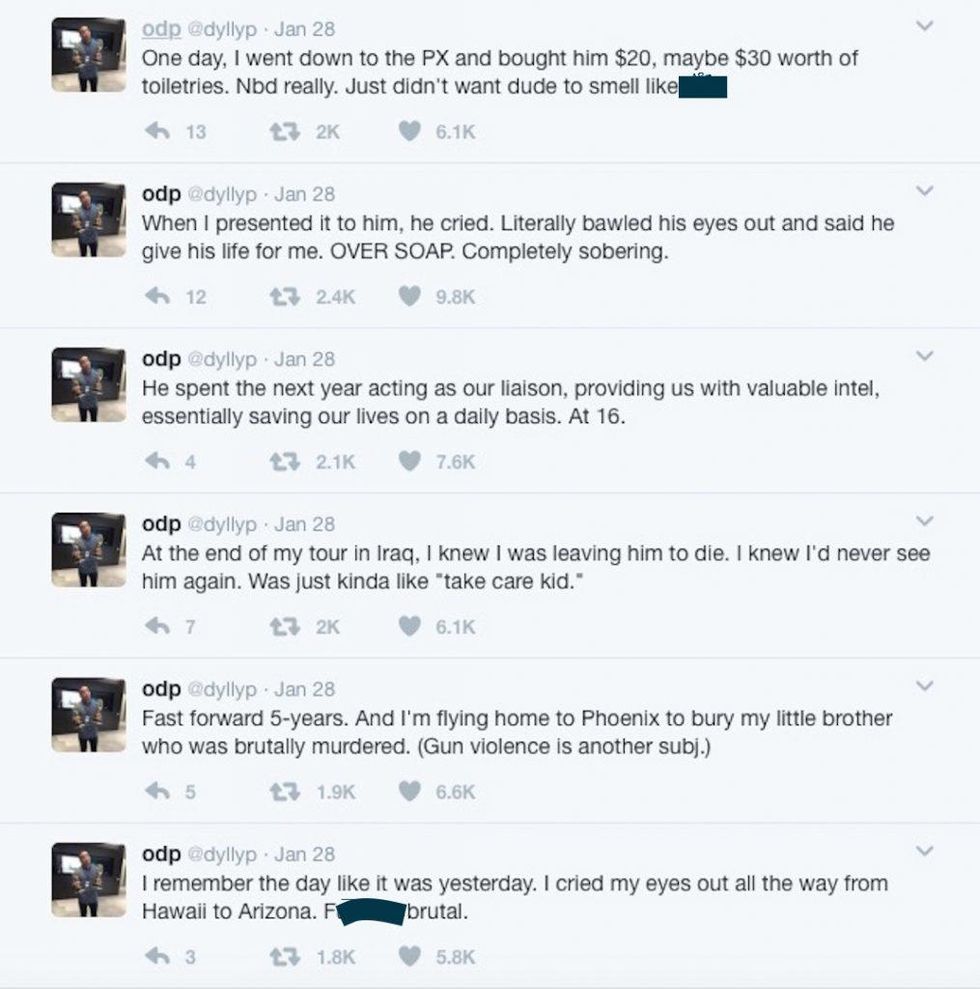Viewport: 980px width, 989px height.
Task: Expand options menu on 'OVER SOAP' tweet
Action: coord(925,190)
